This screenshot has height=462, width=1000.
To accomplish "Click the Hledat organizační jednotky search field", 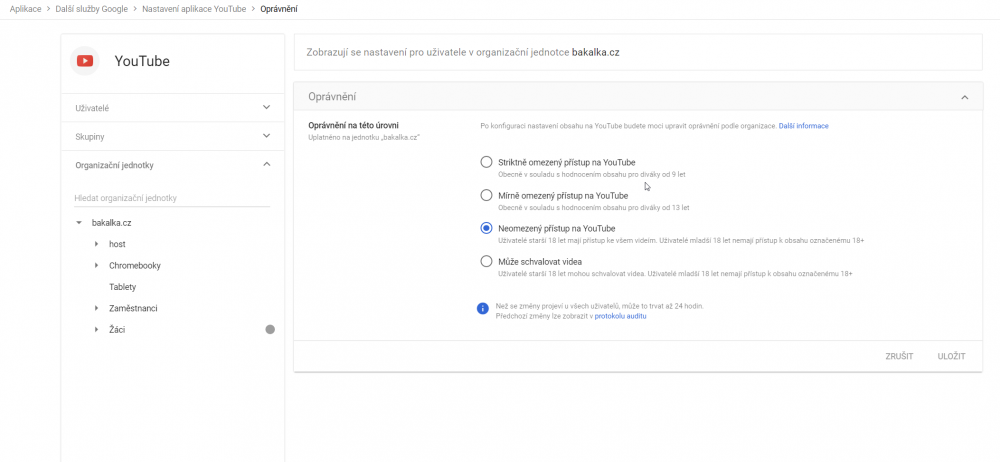I will 172,198.
